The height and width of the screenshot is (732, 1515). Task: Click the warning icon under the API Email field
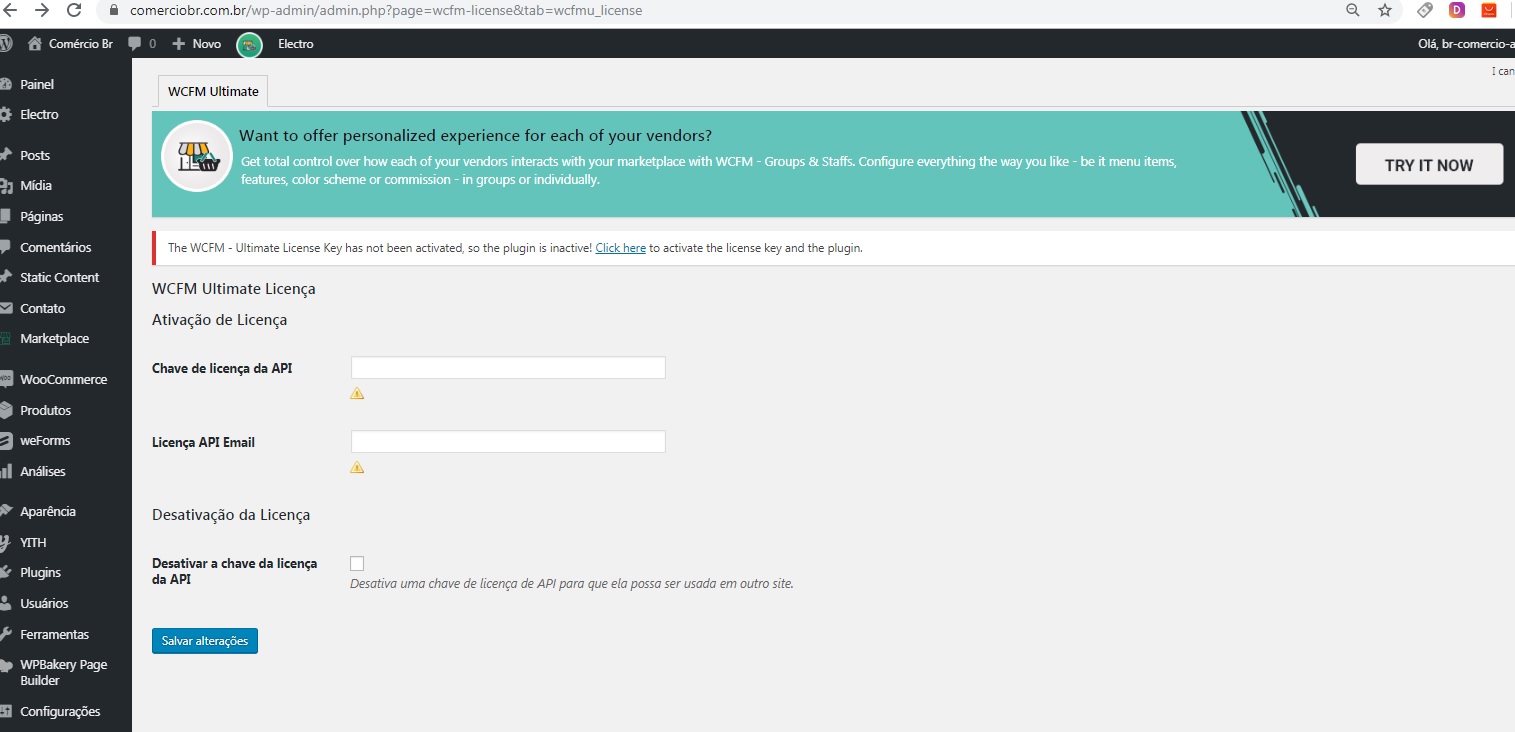(357, 467)
